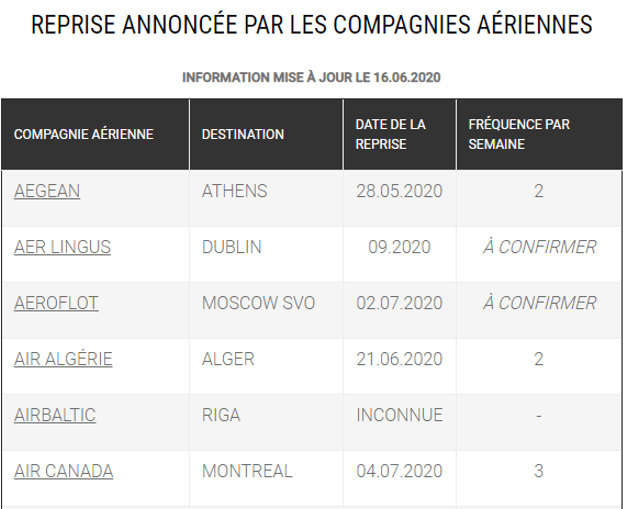Click the DATE DE LA REPRISE header

pyautogui.click(x=400, y=134)
